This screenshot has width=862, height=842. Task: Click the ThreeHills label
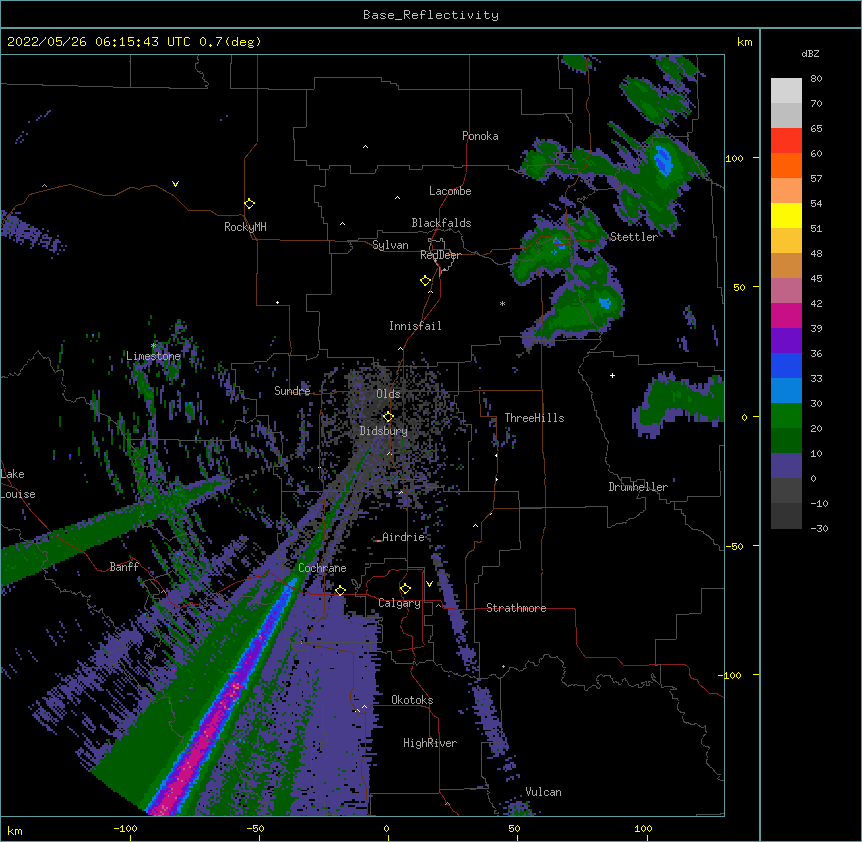534,418
